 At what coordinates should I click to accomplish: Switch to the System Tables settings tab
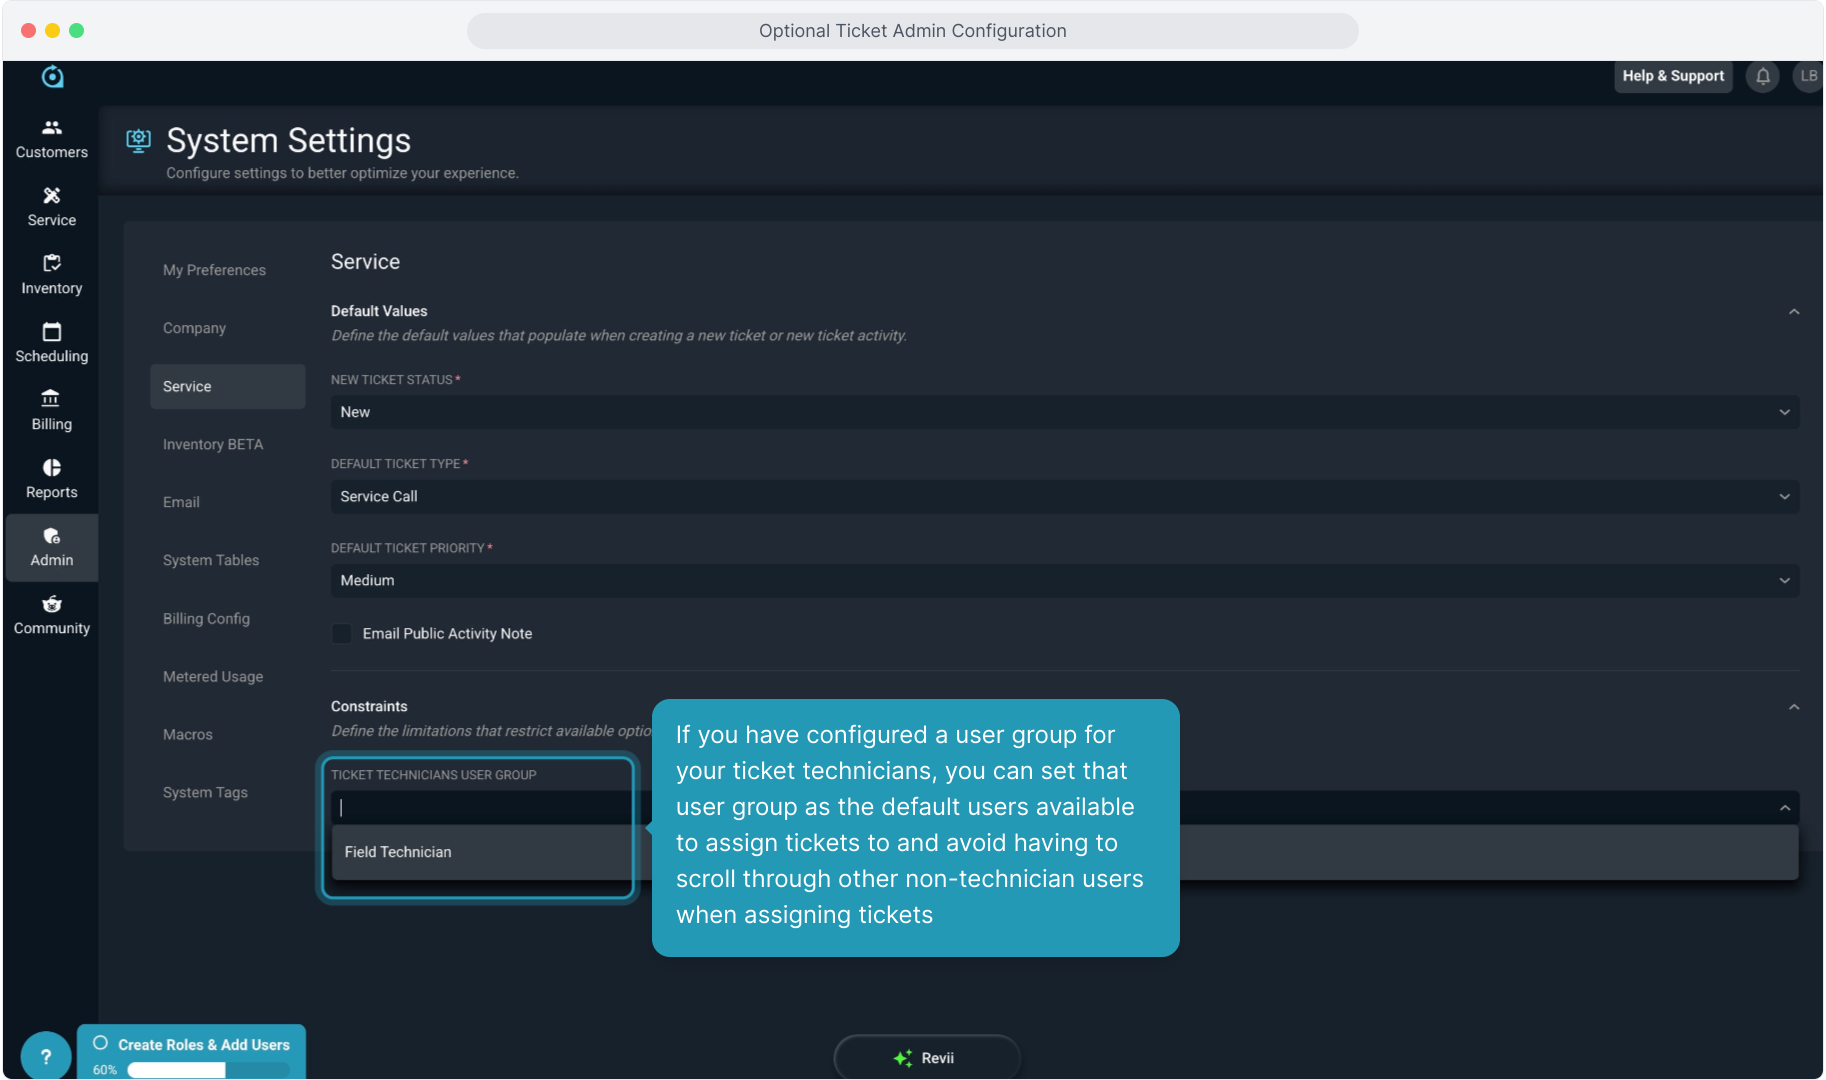click(x=211, y=560)
